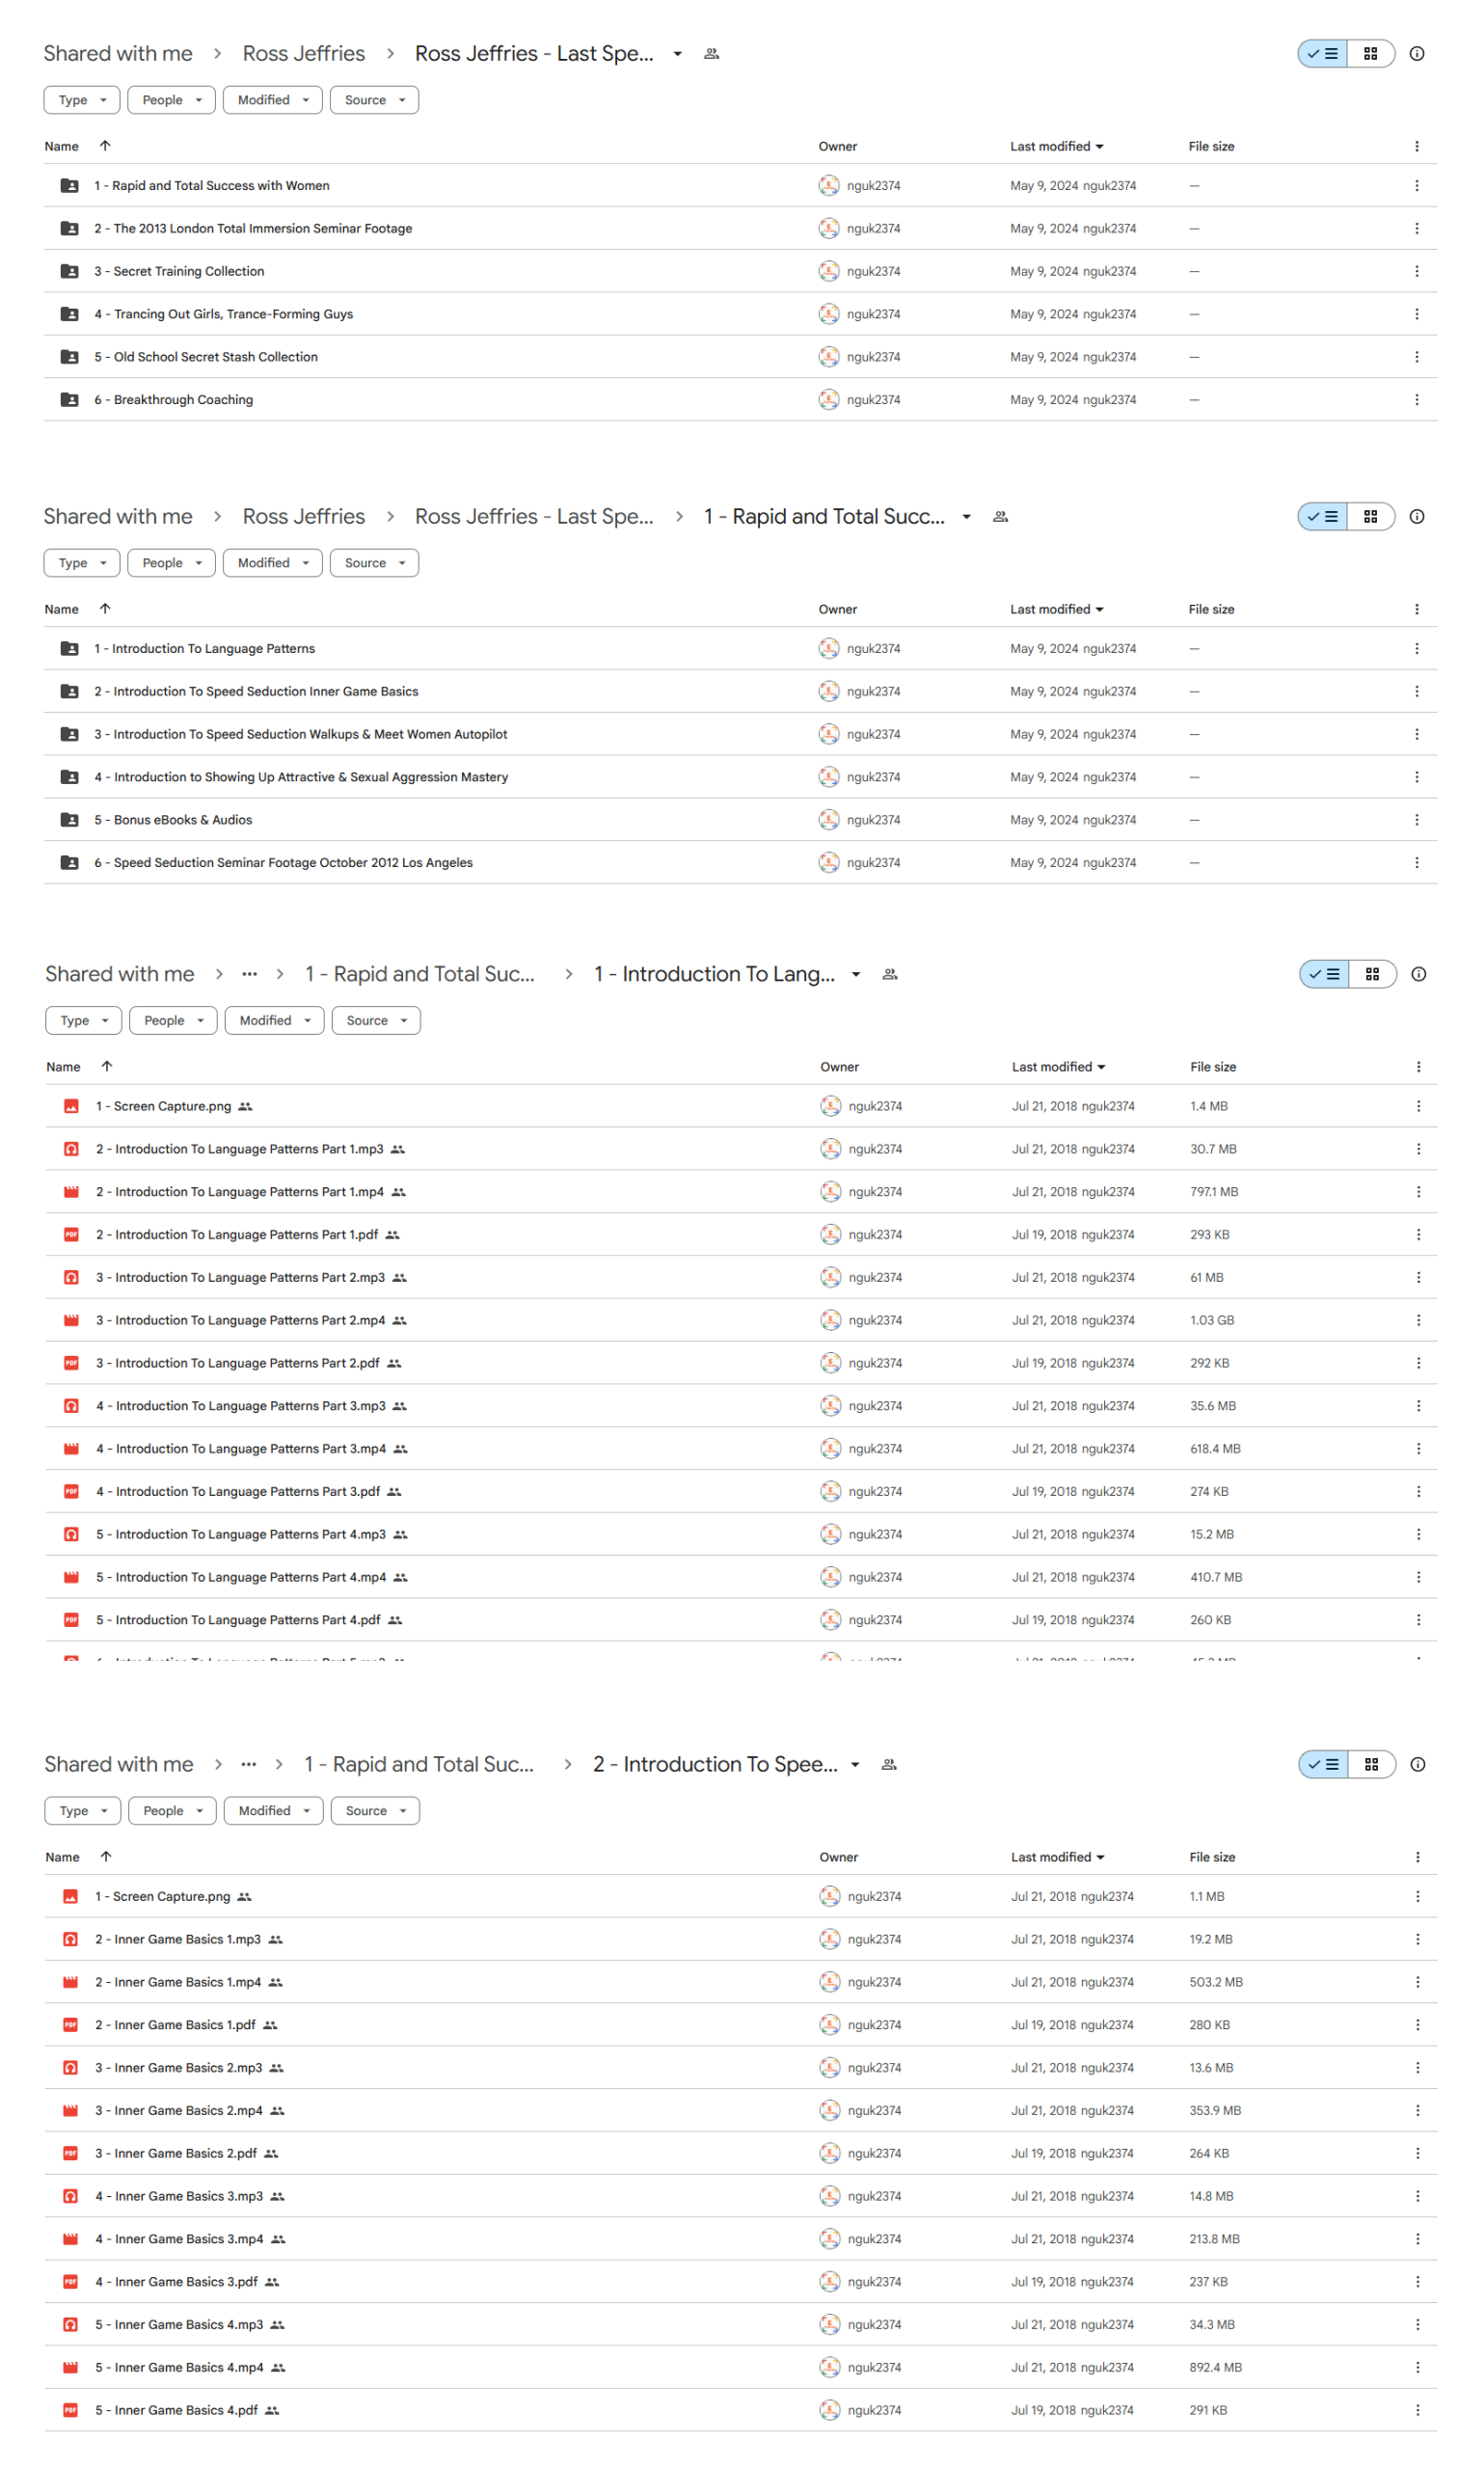Open more actions for 5 - Bonus eBooks & Audios
1484x2469 pixels.
pos(1416,819)
